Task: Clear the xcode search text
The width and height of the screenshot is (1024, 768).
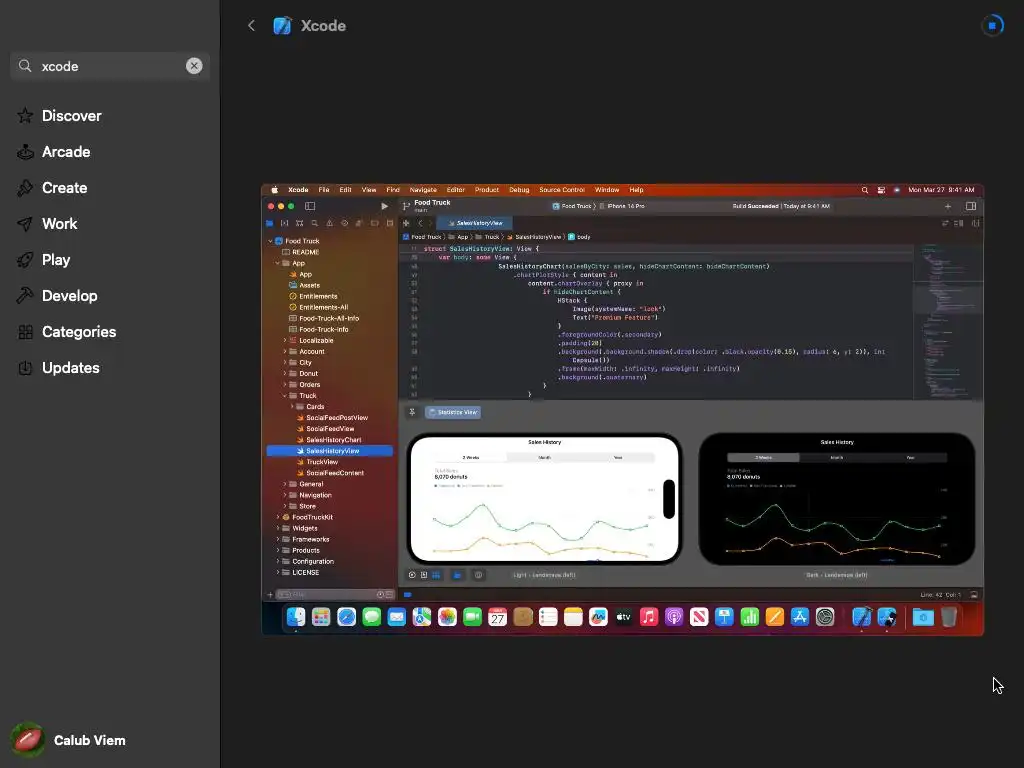Action: click(x=194, y=66)
